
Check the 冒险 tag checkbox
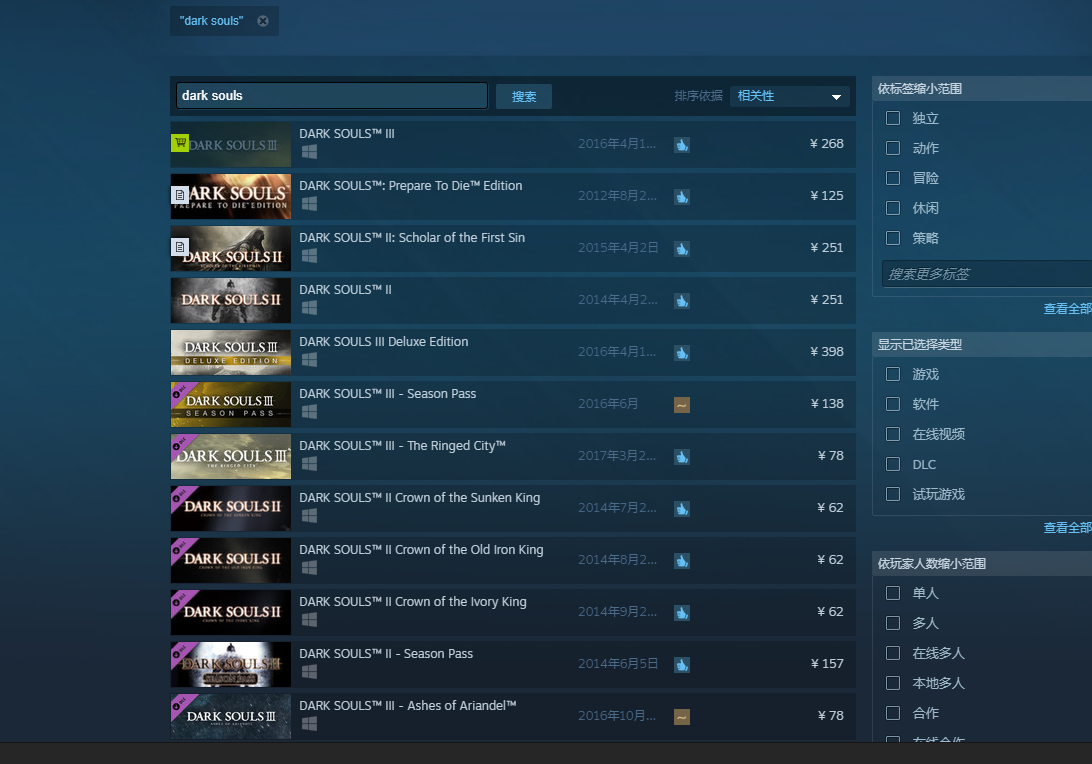893,178
